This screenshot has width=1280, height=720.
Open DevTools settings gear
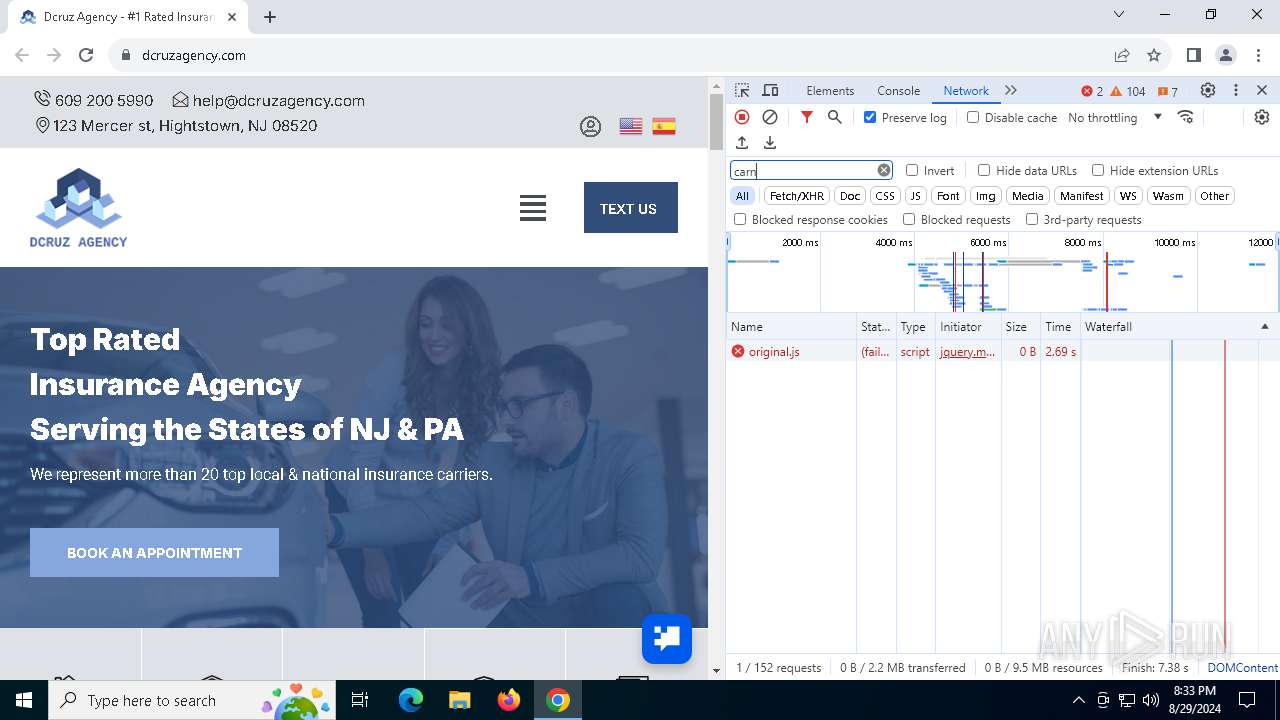click(x=1208, y=90)
